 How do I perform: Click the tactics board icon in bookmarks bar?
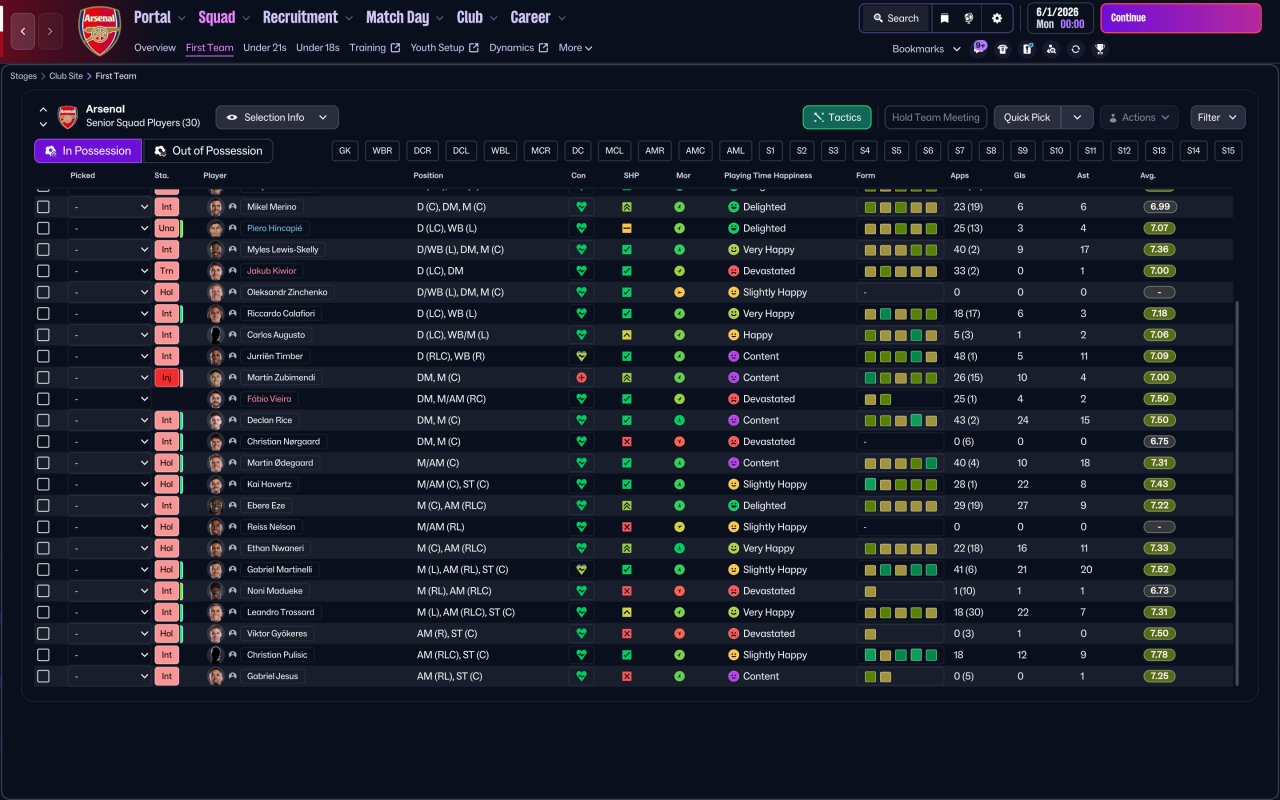tap(1027, 49)
